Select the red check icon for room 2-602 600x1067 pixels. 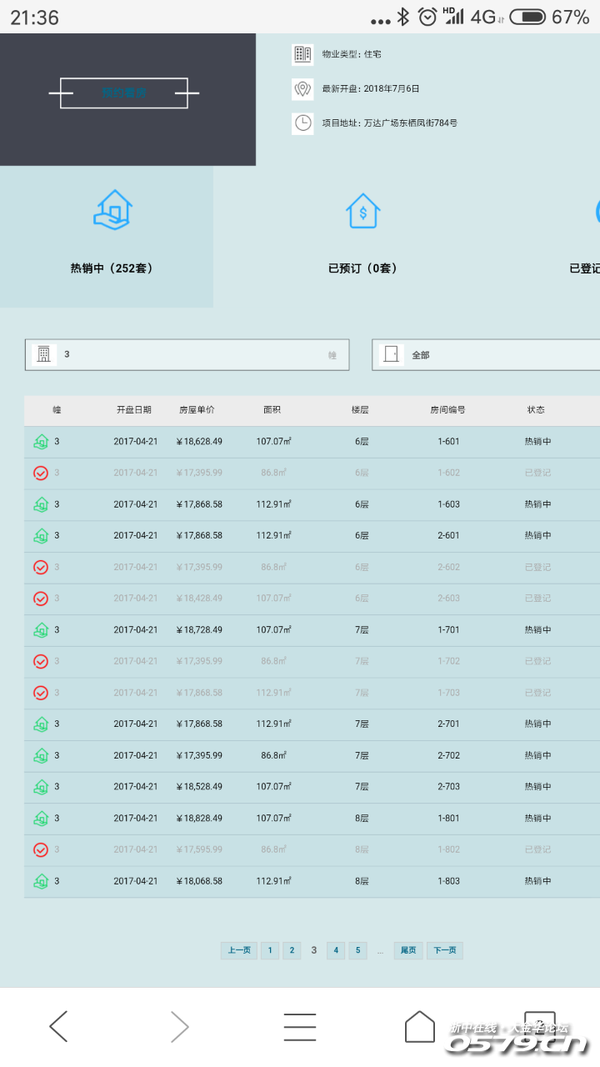point(41,567)
